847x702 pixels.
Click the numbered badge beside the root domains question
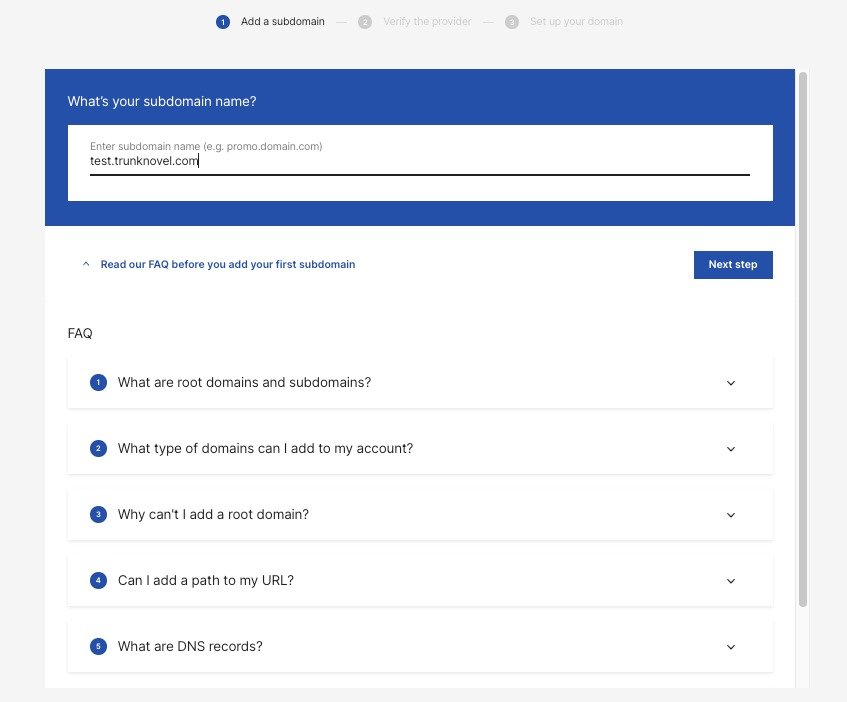click(x=98, y=382)
